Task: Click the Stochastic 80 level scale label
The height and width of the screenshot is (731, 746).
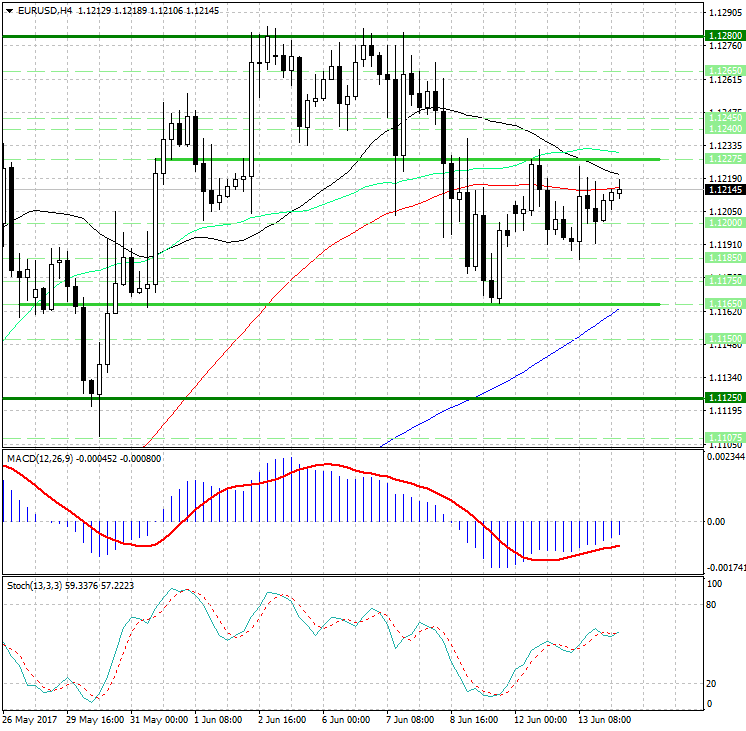Action: click(711, 605)
